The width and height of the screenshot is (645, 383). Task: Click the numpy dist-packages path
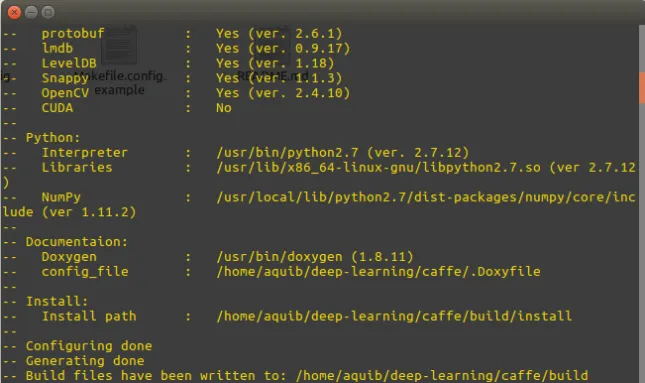[x=426, y=197]
